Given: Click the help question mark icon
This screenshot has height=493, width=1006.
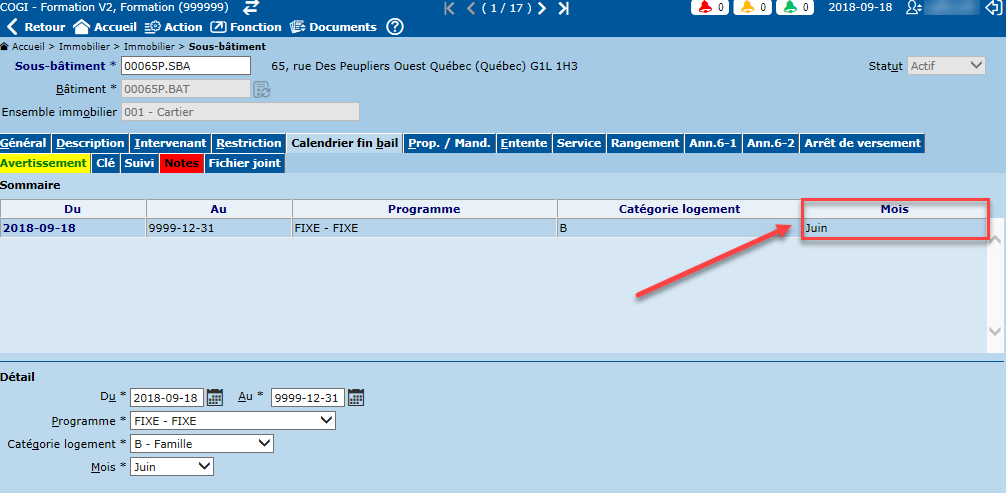Looking at the screenshot, I should (x=395, y=27).
